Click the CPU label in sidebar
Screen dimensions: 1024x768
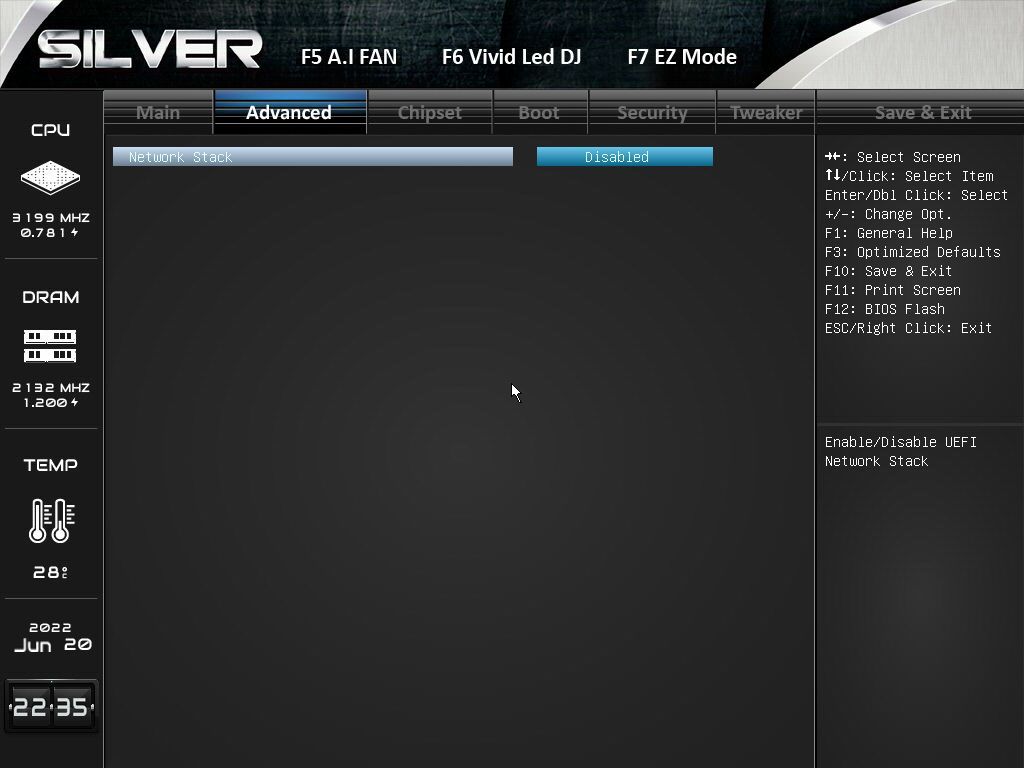tap(50, 130)
